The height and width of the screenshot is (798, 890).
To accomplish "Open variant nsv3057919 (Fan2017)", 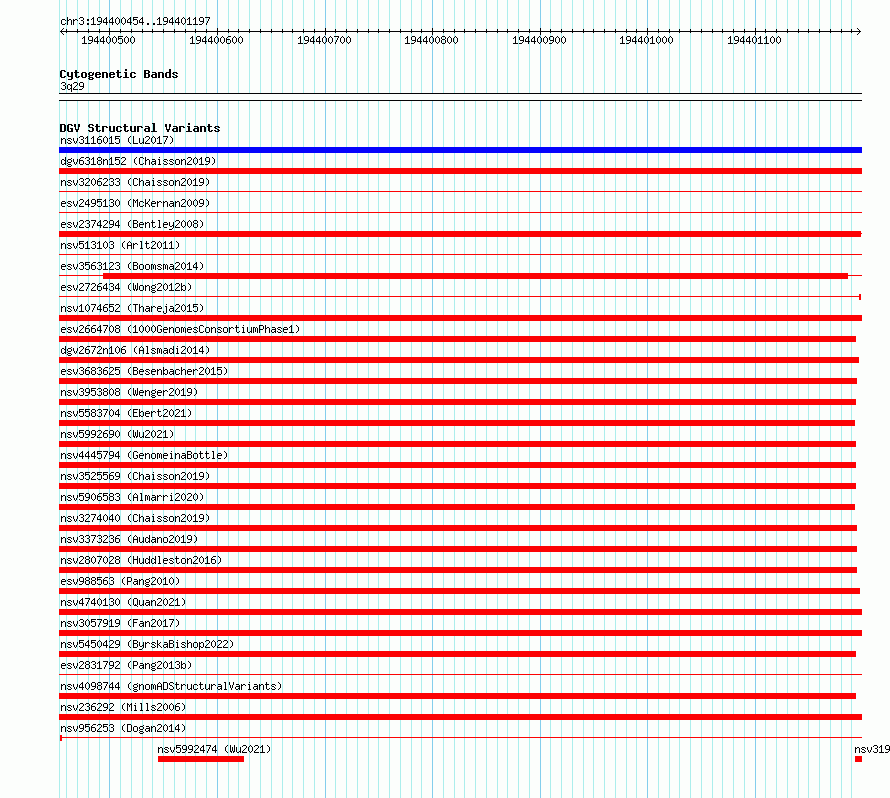I will (x=120, y=623).
